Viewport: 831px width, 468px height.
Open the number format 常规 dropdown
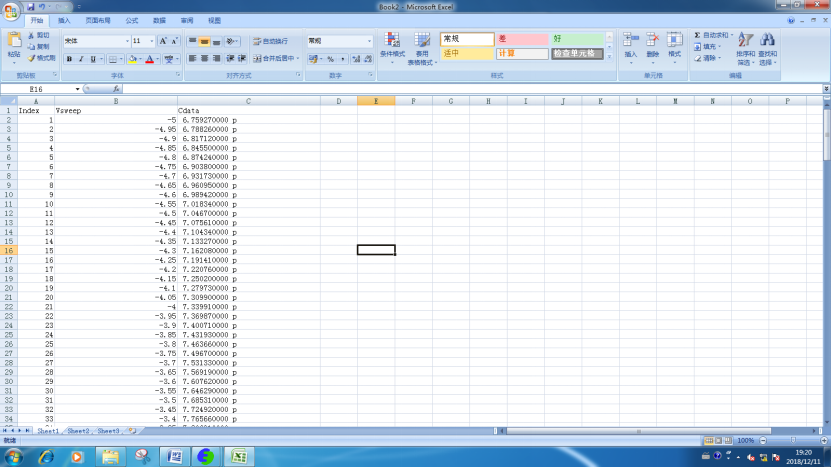pyautogui.click(x=369, y=41)
